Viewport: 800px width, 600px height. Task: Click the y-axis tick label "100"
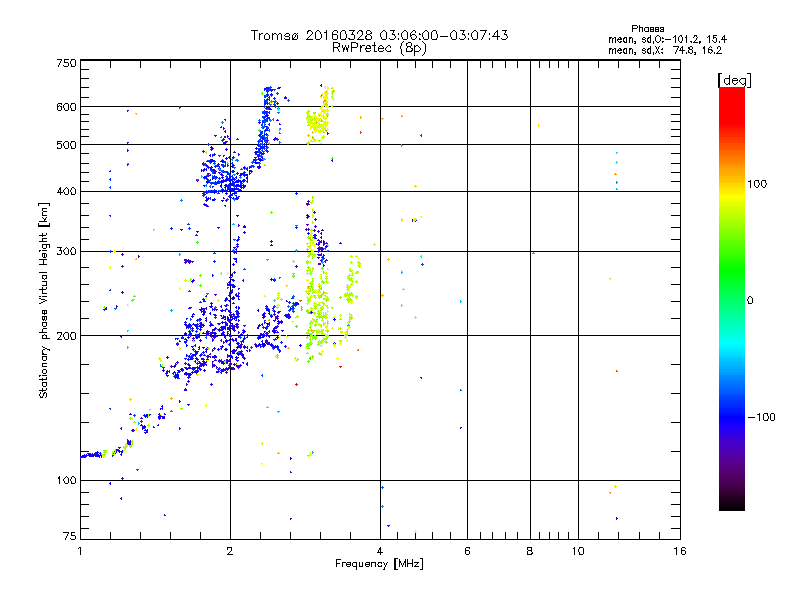pos(66,480)
